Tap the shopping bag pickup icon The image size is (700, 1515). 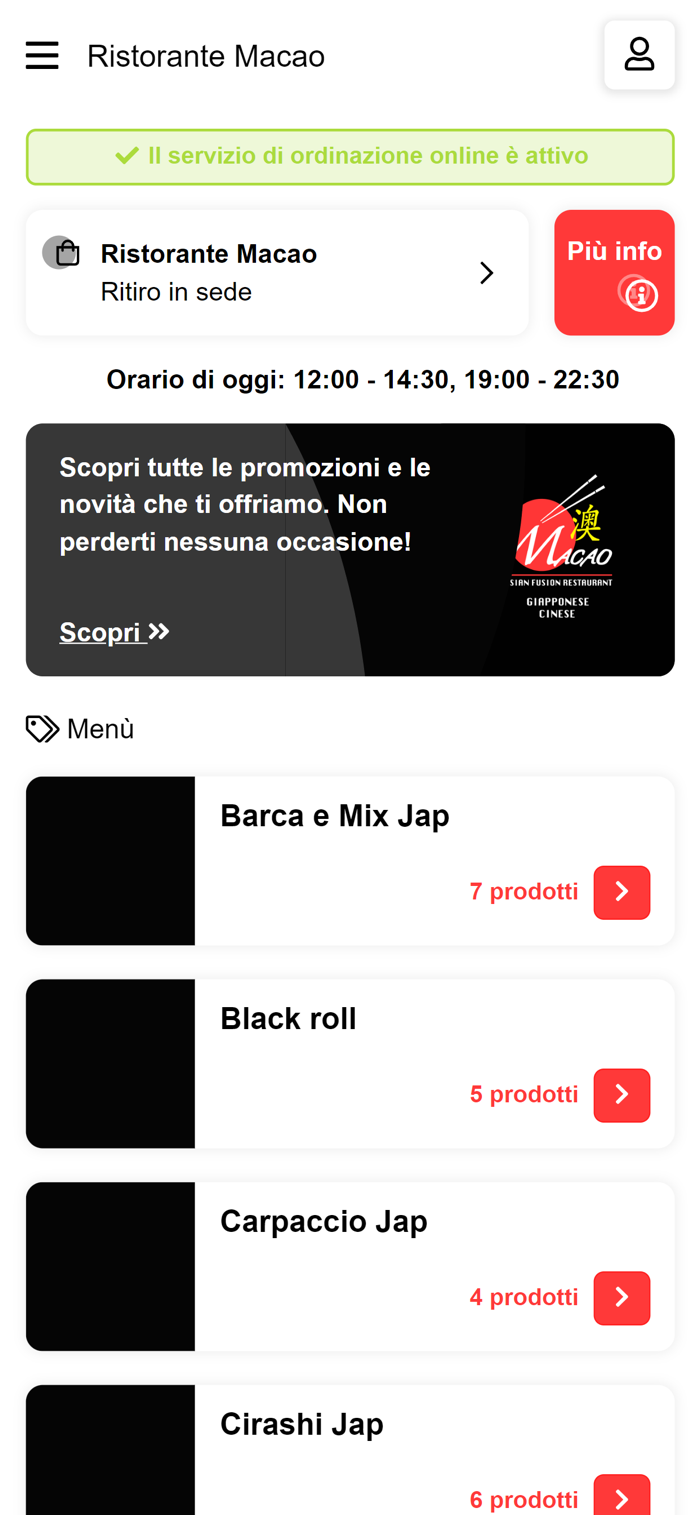[62, 253]
